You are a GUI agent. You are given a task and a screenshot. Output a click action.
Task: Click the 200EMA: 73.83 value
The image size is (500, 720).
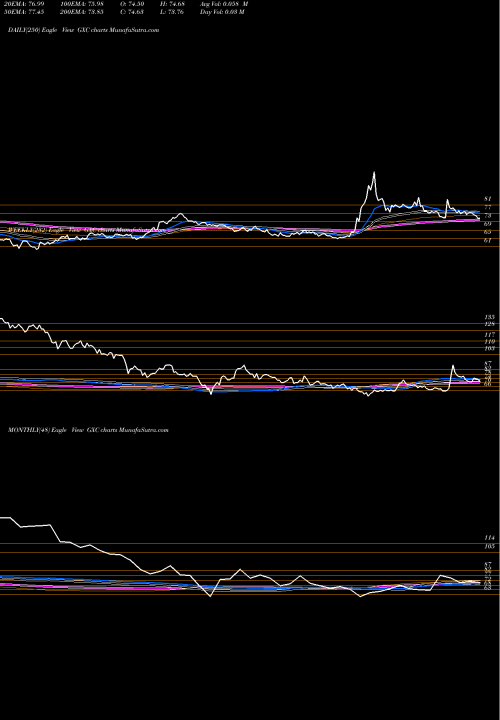(80, 12)
